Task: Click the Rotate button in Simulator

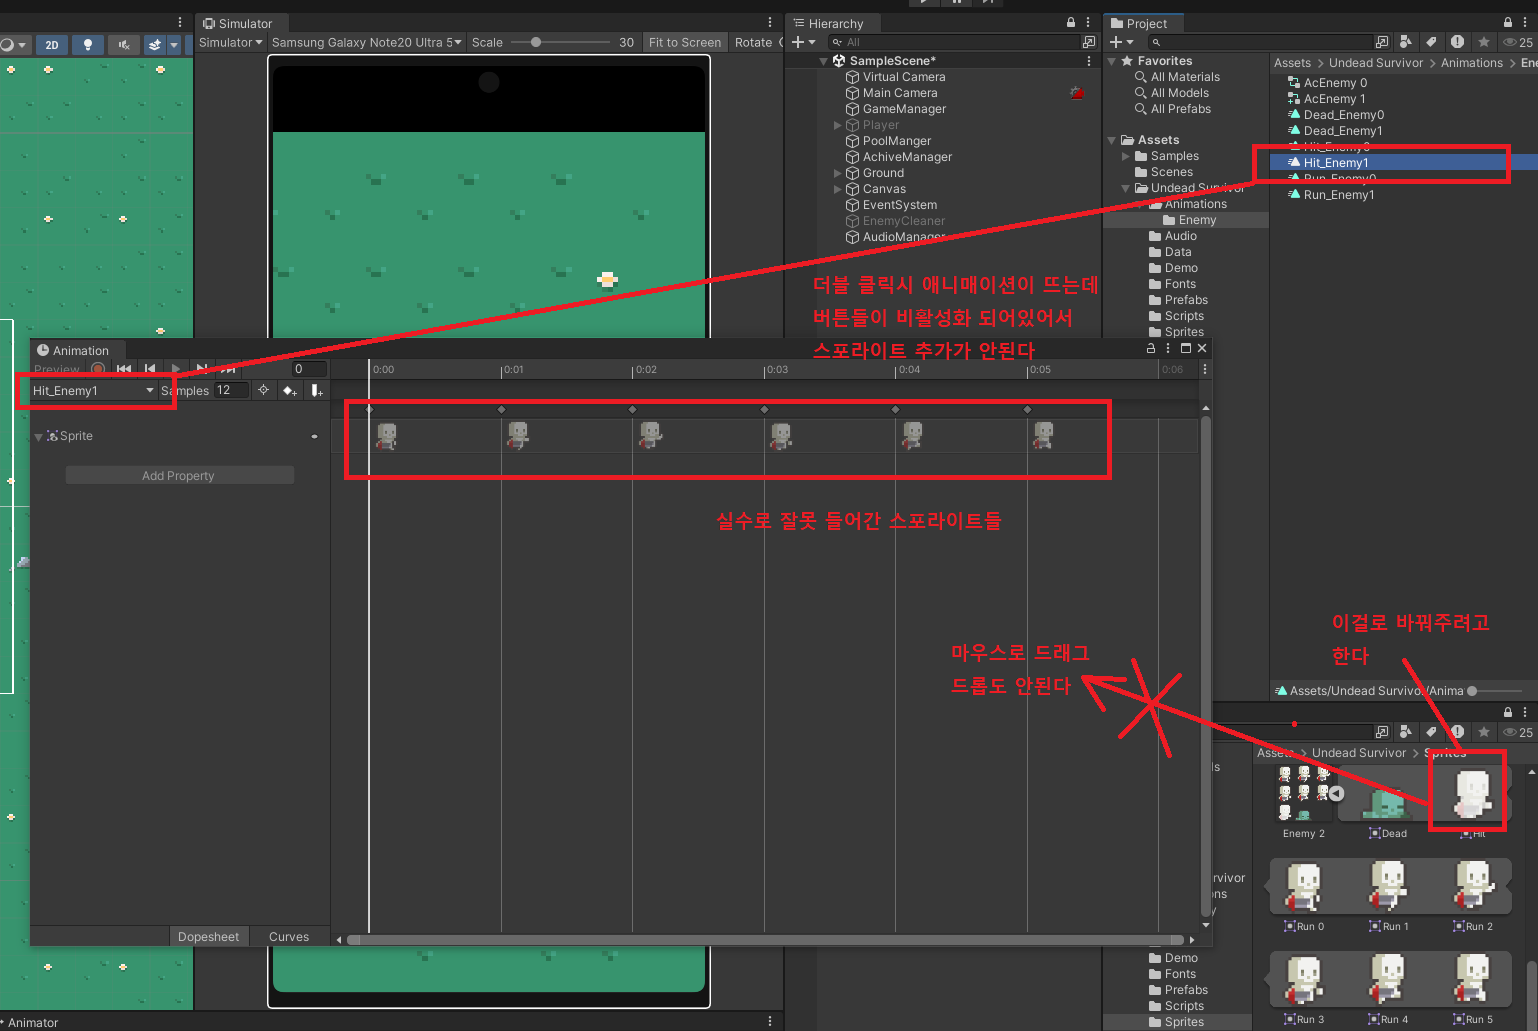Action: 753,42
